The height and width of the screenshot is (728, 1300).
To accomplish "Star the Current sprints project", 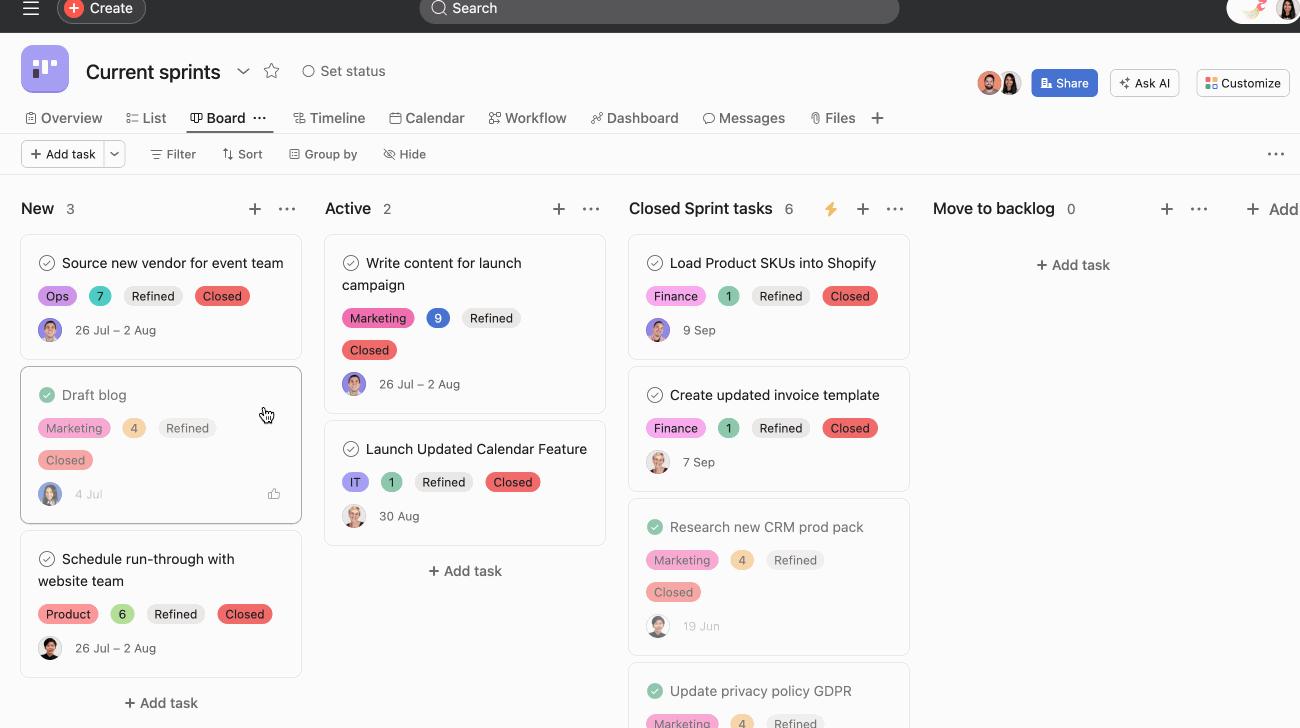I will [x=271, y=71].
